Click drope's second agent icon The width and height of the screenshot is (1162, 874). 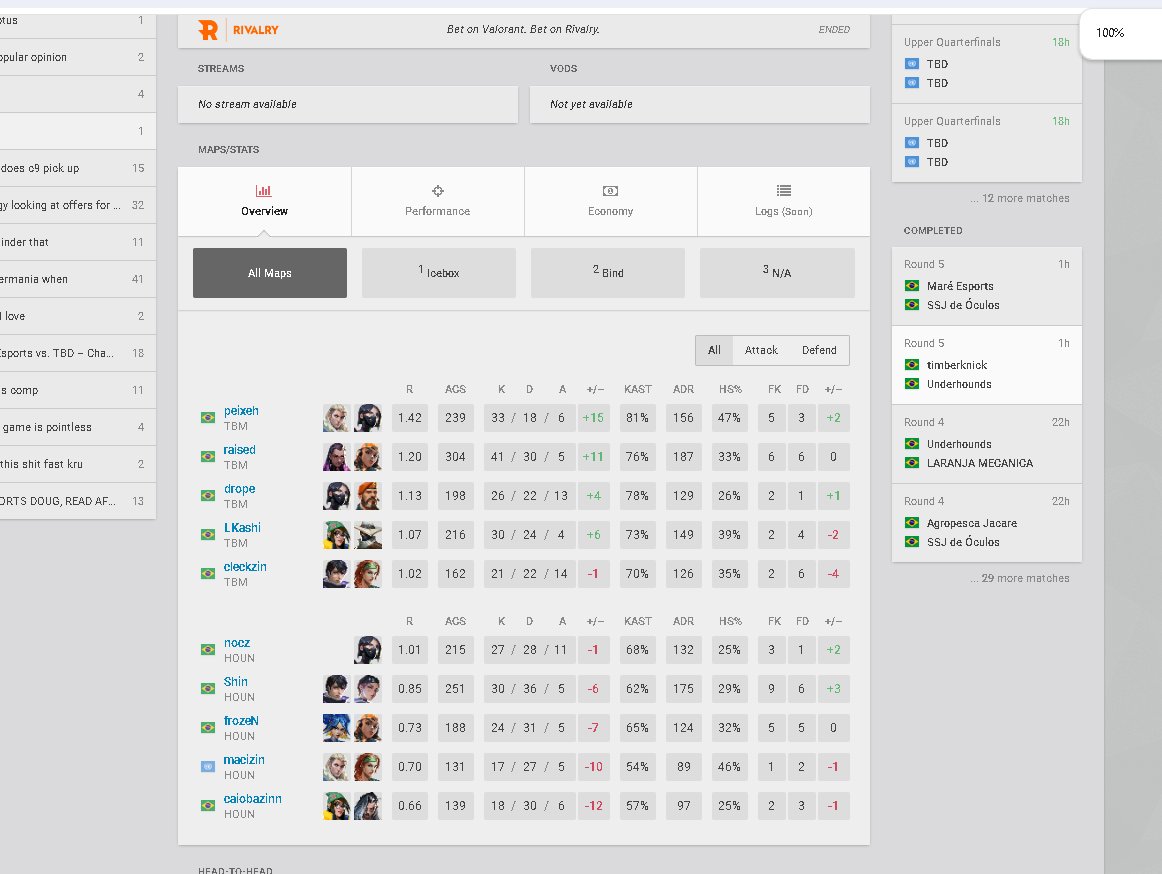point(368,496)
